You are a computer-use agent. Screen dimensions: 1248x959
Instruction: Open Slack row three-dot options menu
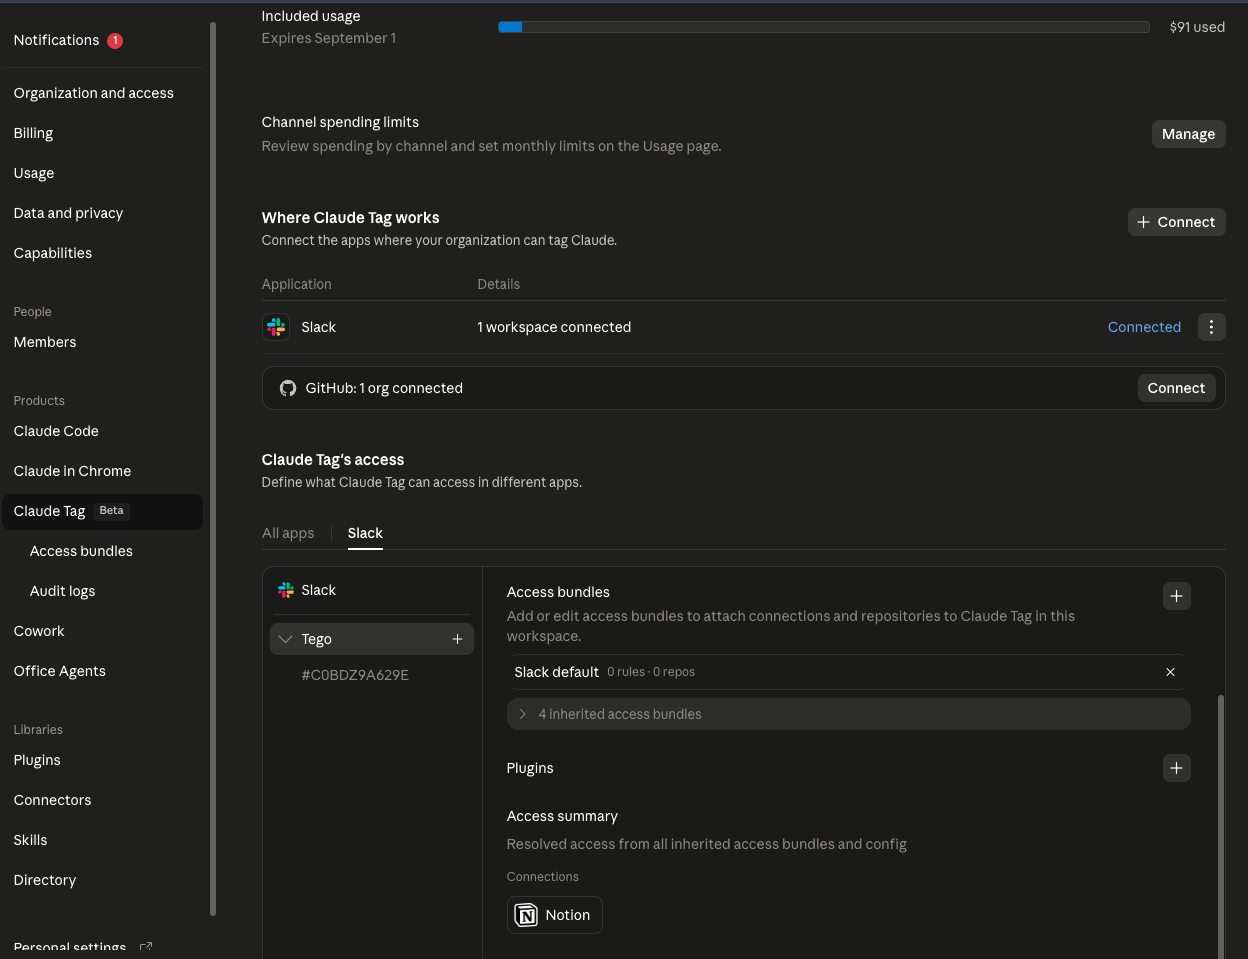pyautogui.click(x=1211, y=327)
